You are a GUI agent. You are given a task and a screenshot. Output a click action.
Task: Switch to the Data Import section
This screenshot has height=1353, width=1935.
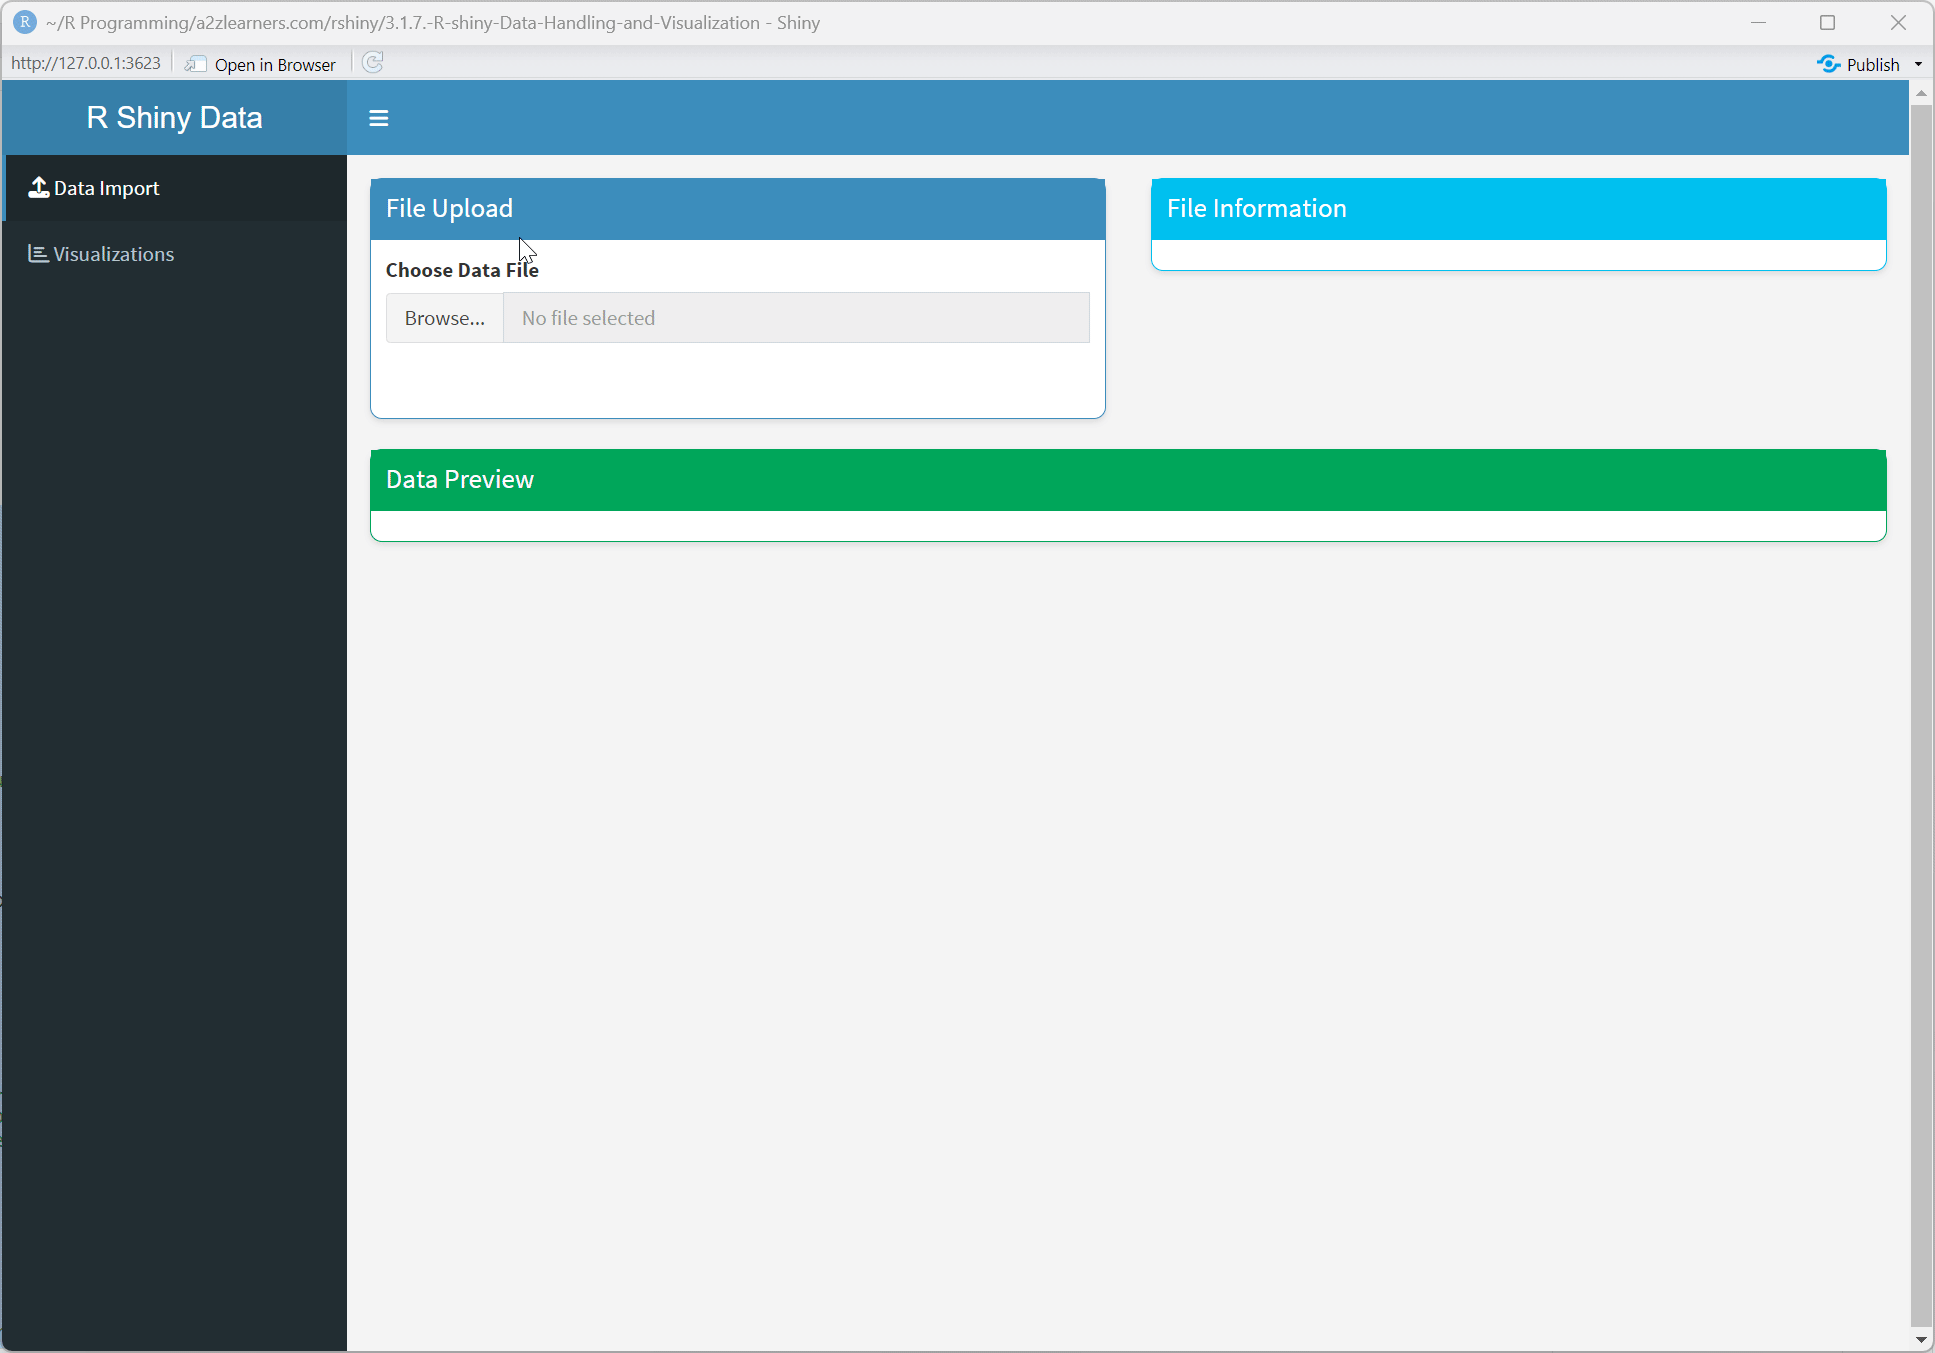[x=105, y=187]
